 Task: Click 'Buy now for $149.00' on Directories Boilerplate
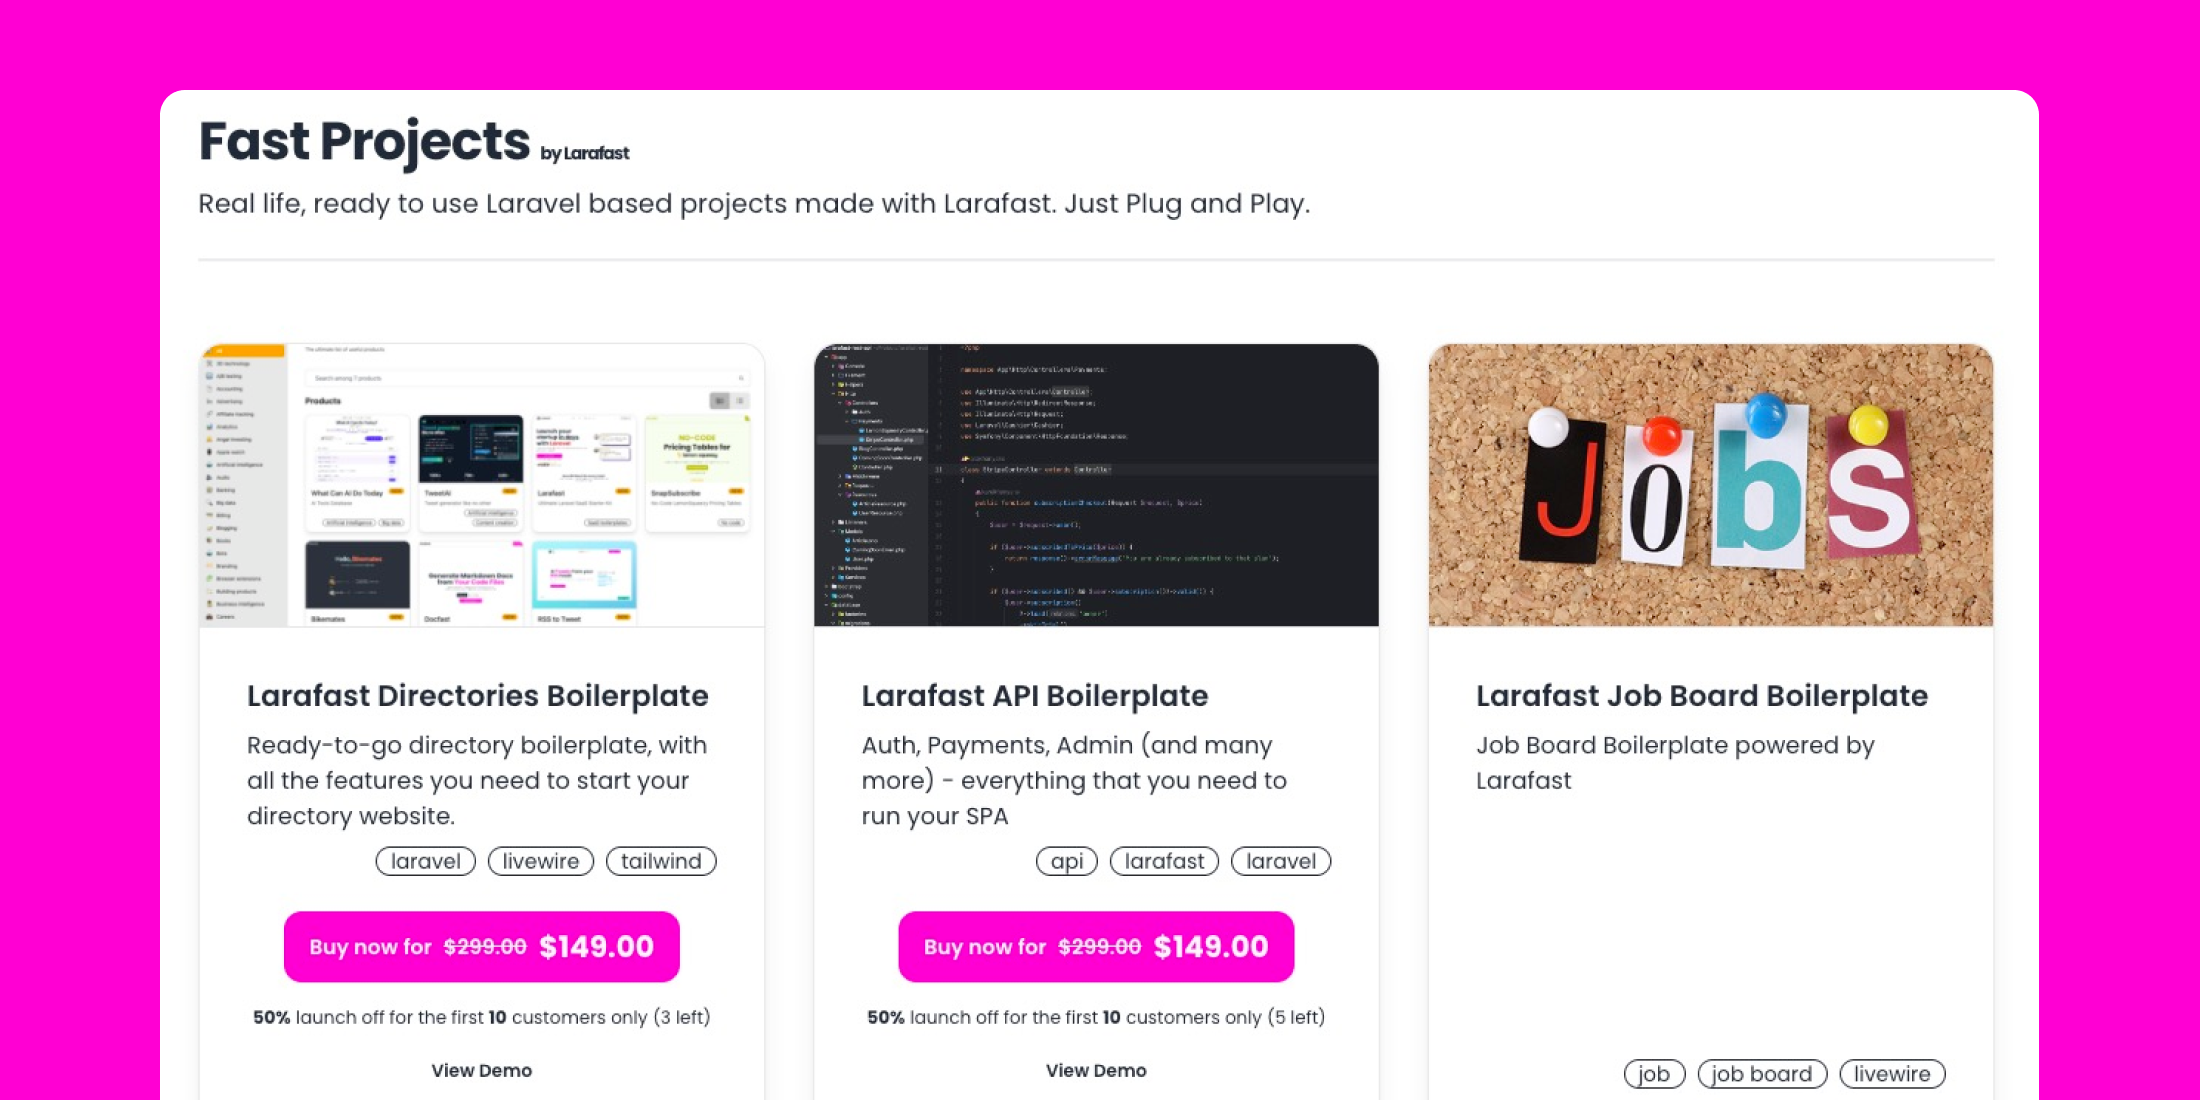(x=481, y=946)
